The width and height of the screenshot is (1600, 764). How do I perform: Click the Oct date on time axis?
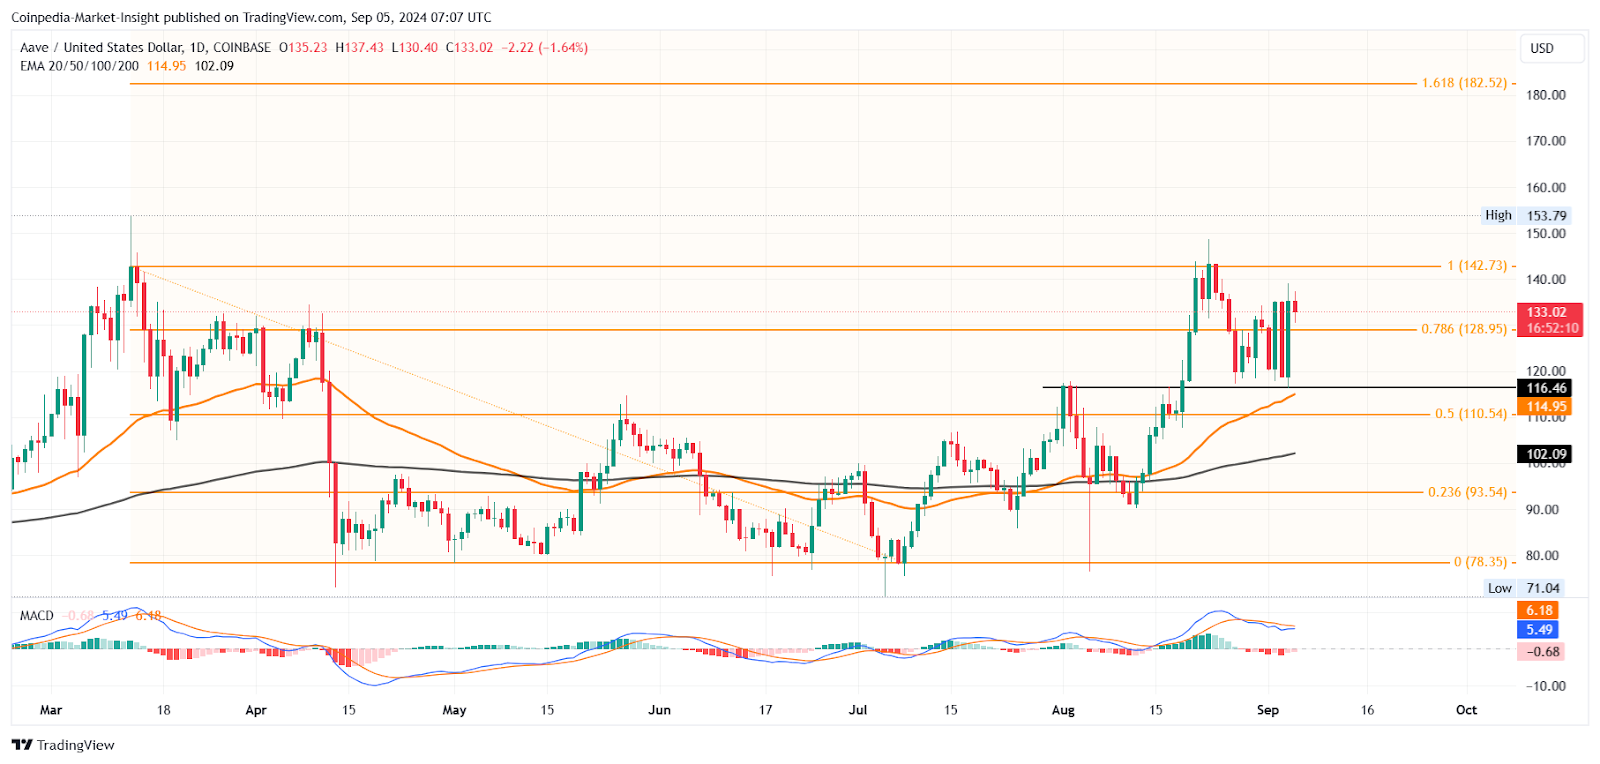(x=1466, y=710)
